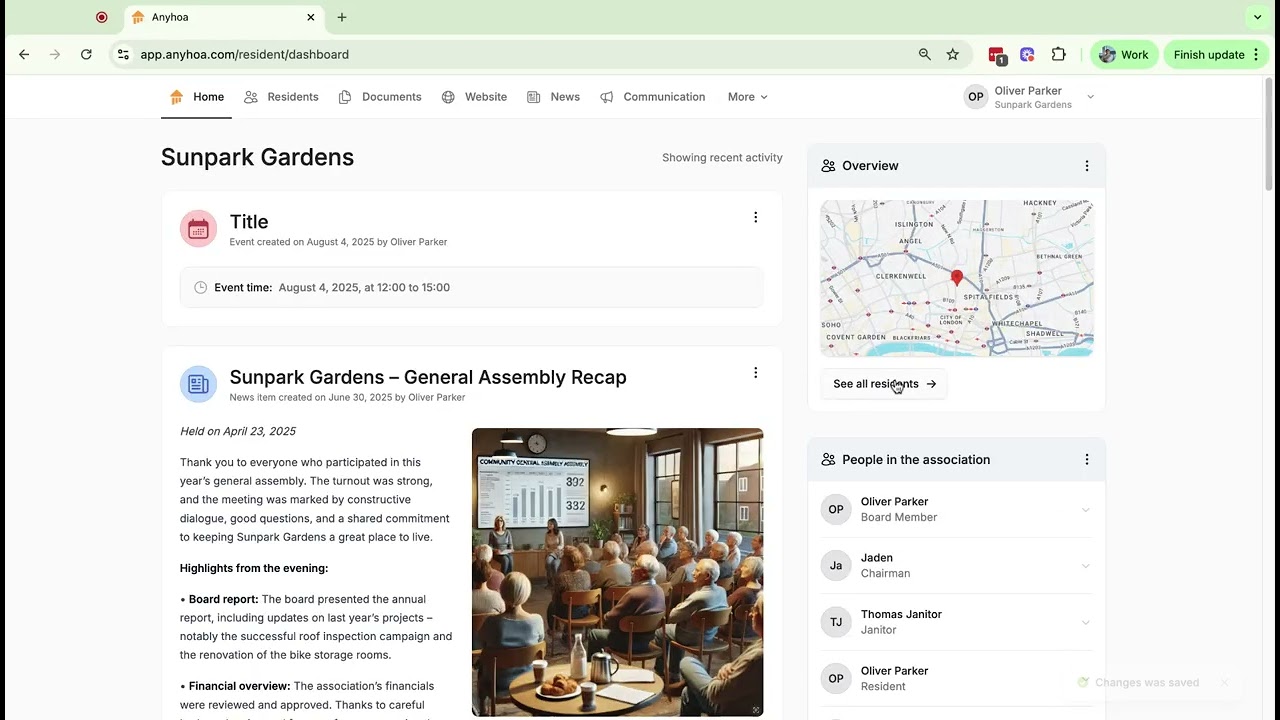
Task: Click the red map location pin
Action: (x=957, y=278)
